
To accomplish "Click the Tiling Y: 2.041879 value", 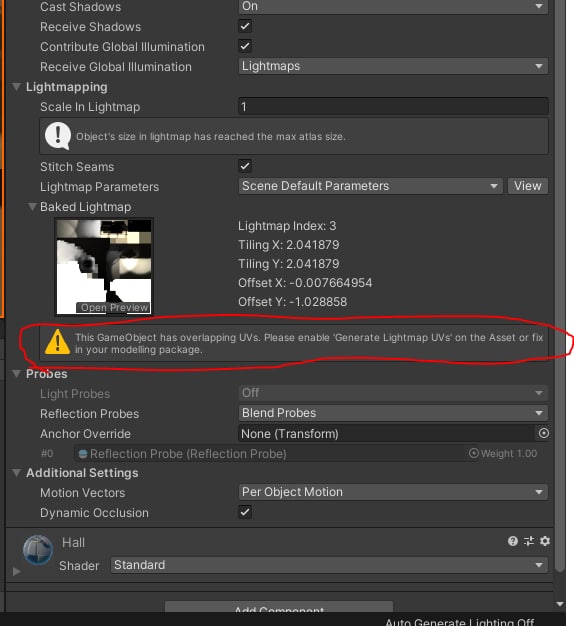I will pyautogui.click(x=289, y=264).
